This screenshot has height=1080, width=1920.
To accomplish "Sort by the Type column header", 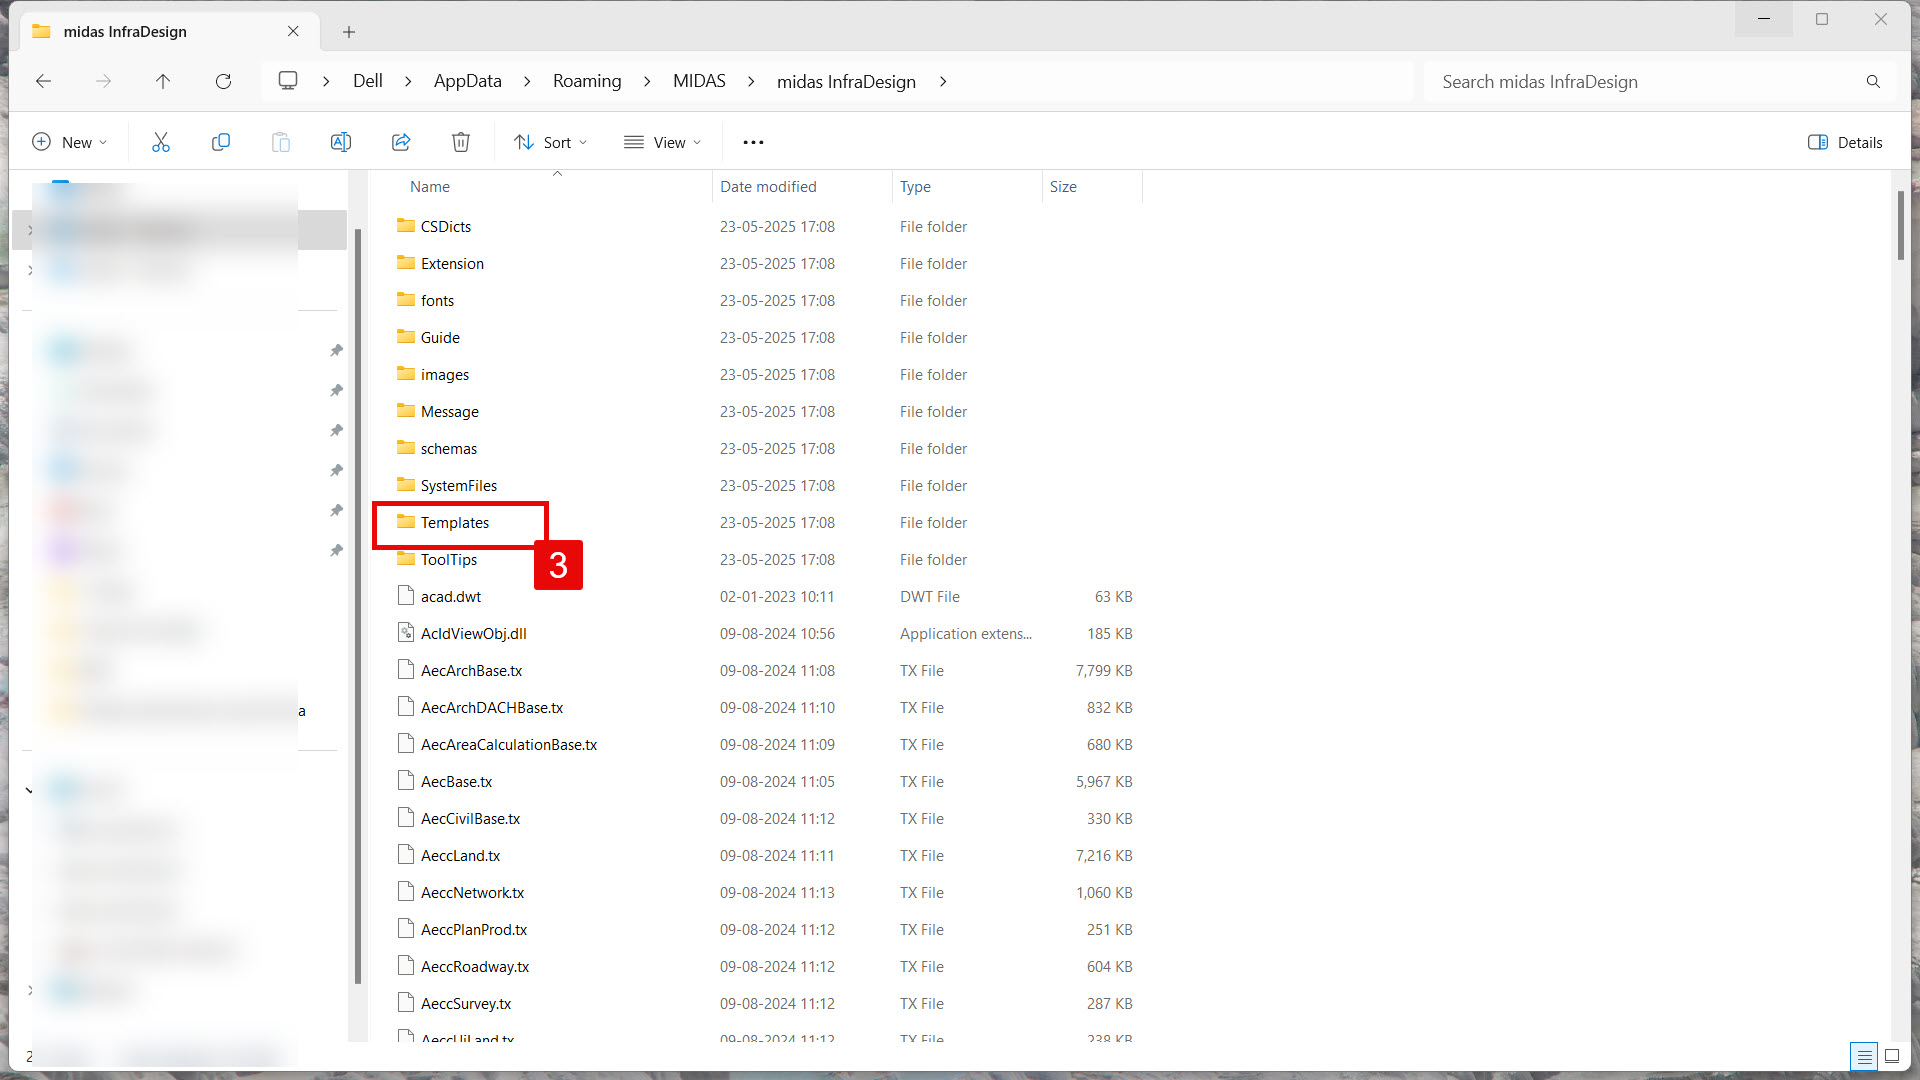I will click(915, 187).
